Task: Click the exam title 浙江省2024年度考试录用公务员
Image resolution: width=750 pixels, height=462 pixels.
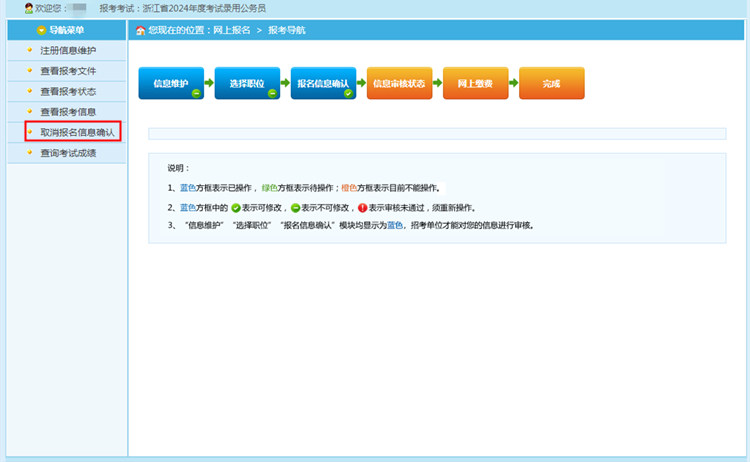Action: [204, 8]
